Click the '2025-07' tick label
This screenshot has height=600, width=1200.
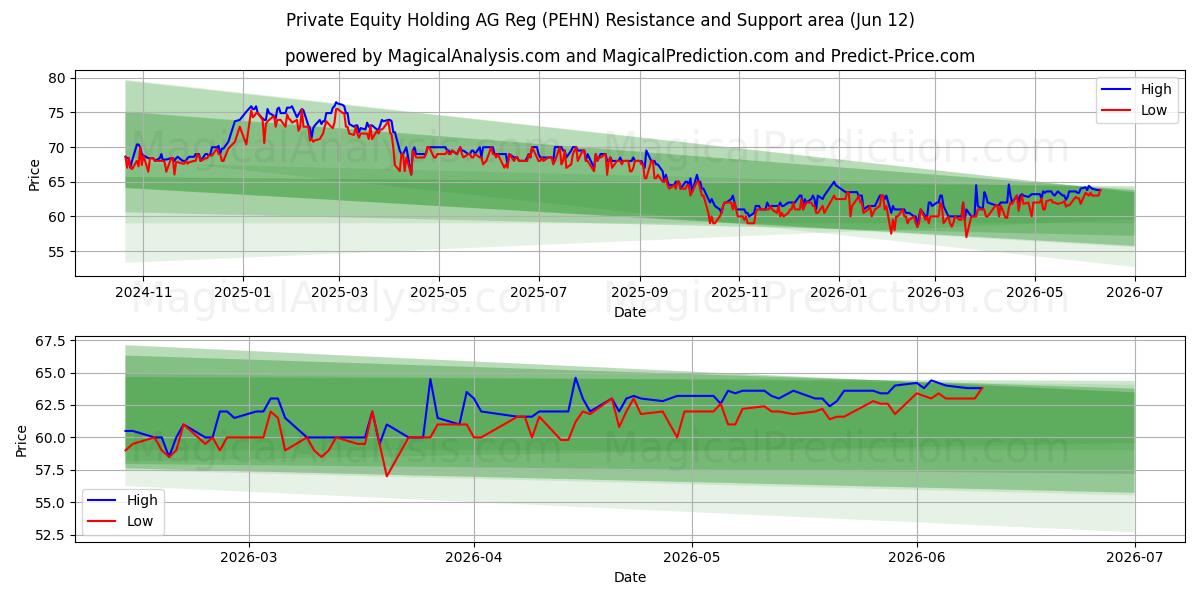[x=538, y=292]
